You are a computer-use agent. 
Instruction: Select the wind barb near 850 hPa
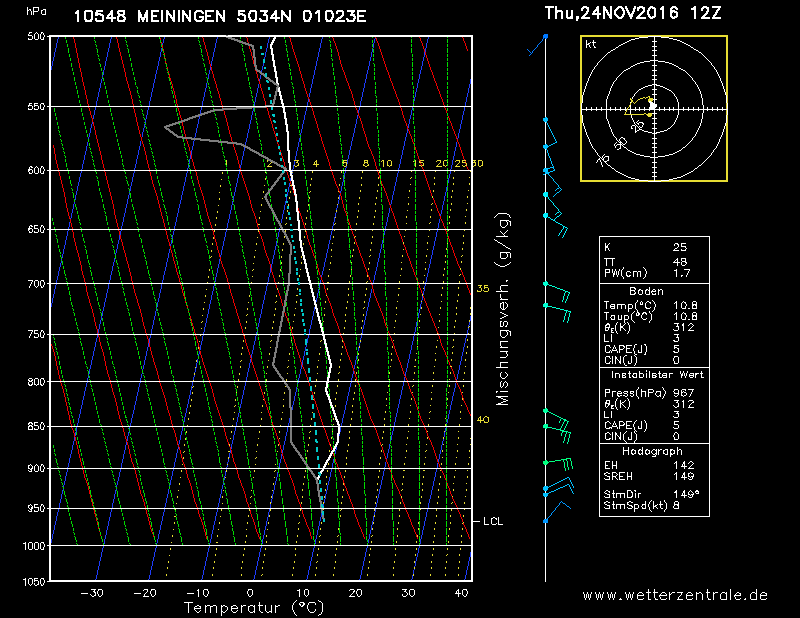tap(556, 430)
